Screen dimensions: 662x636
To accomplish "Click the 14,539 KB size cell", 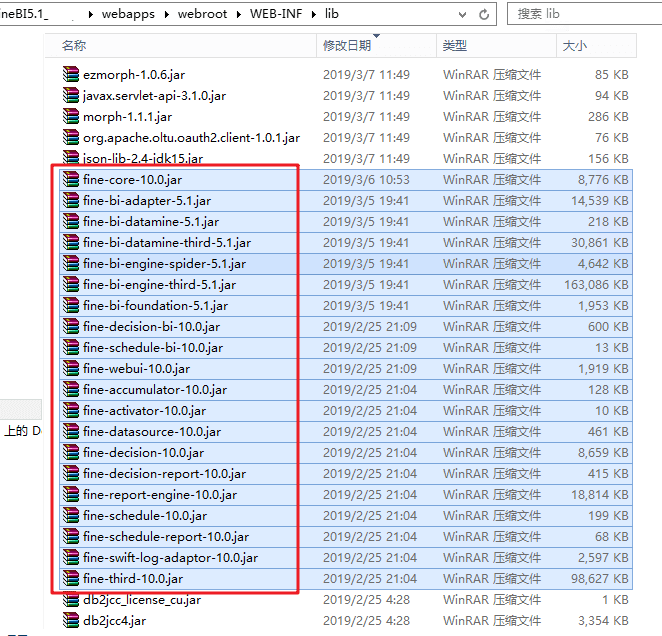I will 600,201.
